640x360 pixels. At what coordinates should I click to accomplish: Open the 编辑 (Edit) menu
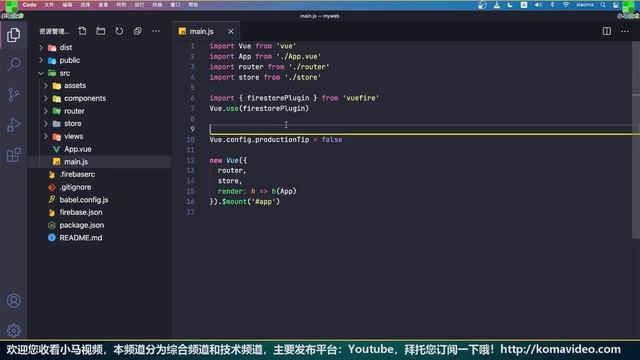point(67,5)
